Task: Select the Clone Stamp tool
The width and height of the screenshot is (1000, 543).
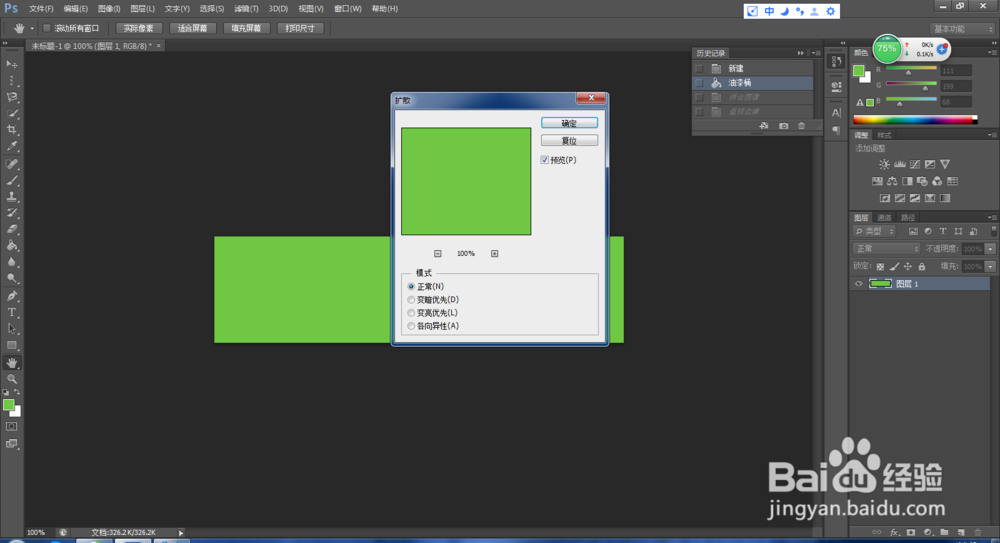Action: click(x=11, y=197)
